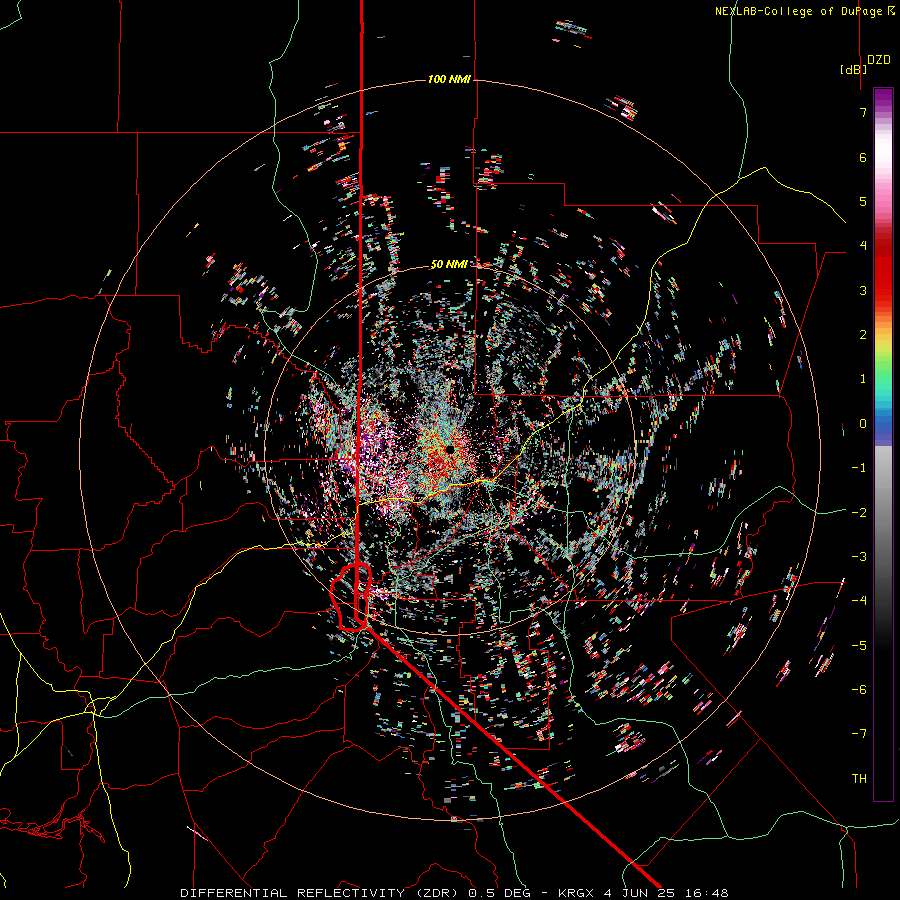Click the ZDR color scale bar
This screenshot has width=900, height=900.
pyautogui.click(x=883, y=444)
